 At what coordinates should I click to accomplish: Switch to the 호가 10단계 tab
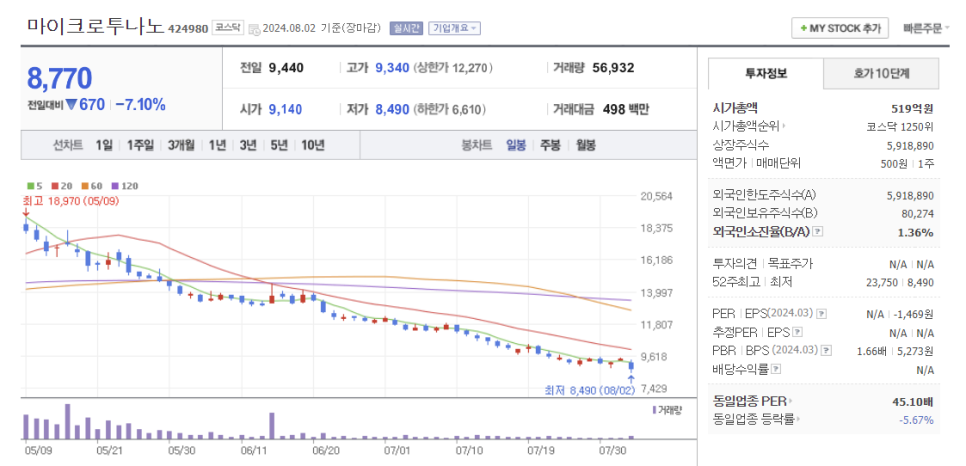(881, 73)
